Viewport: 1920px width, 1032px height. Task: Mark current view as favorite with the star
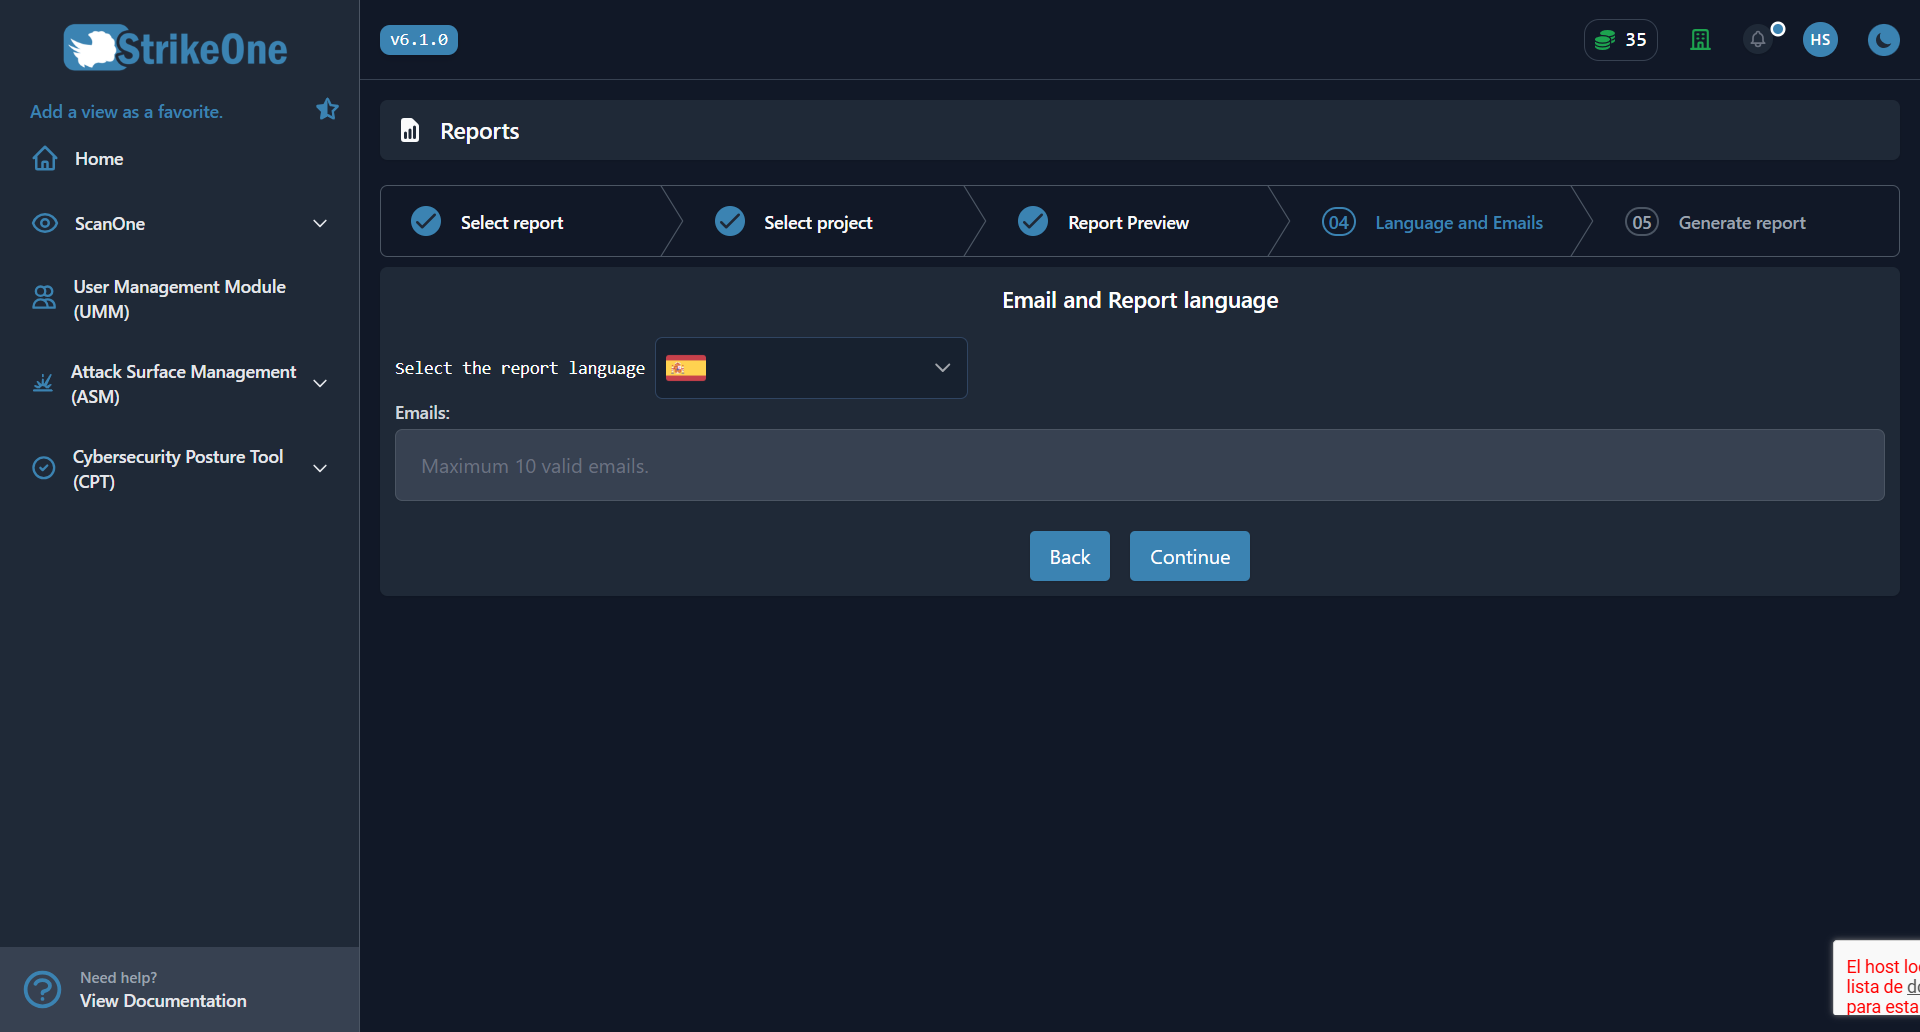pyautogui.click(x=327, y=109)
